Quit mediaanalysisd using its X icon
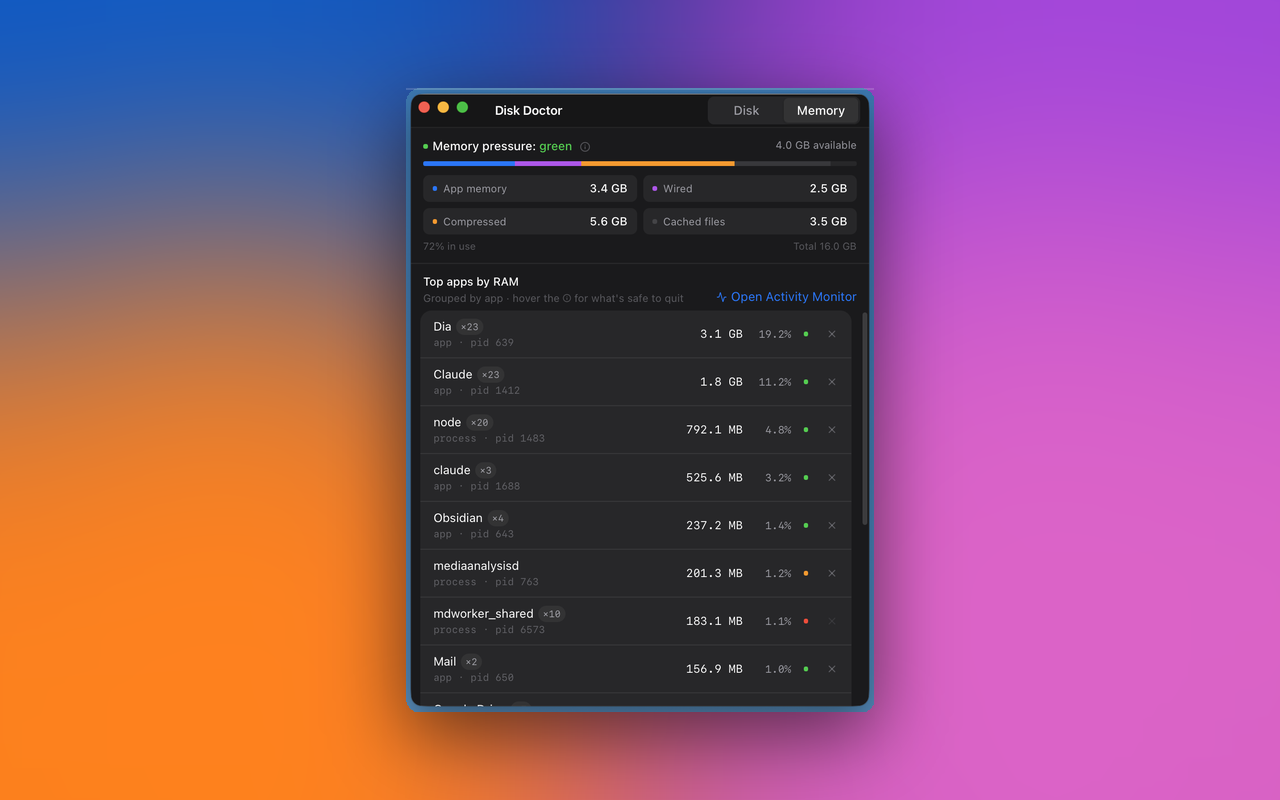The height and width of the screenshot is (800, 1280). click(x=832, y=573)
